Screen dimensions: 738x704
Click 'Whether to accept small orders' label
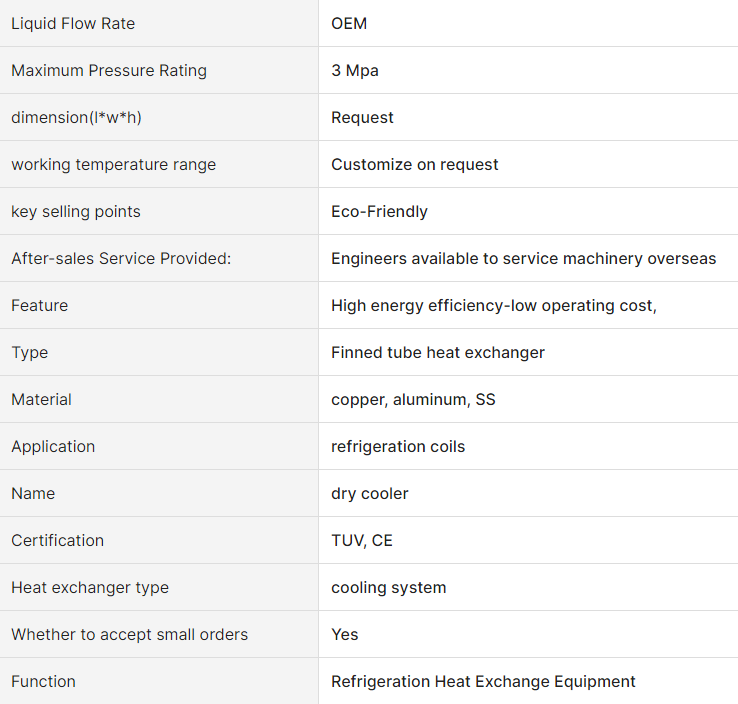click(x=129, y=634)
